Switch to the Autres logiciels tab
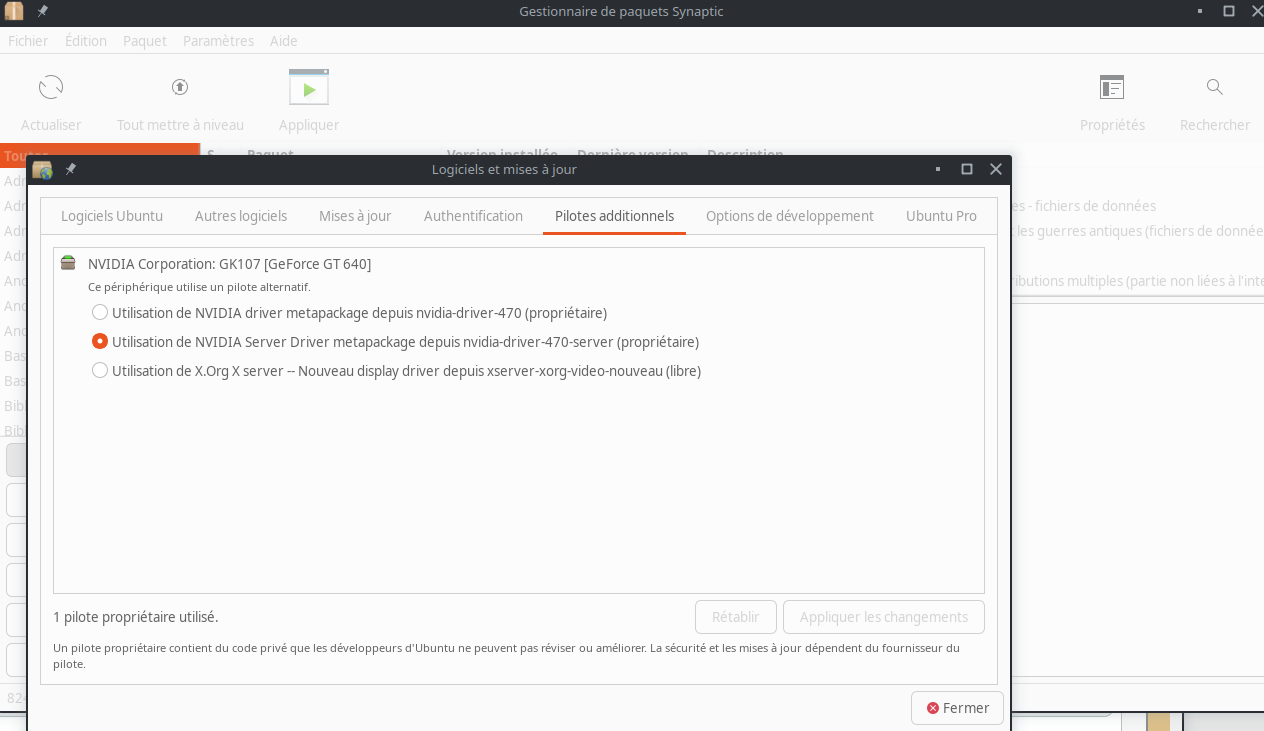1264x731 pixels. pos(241,216)
